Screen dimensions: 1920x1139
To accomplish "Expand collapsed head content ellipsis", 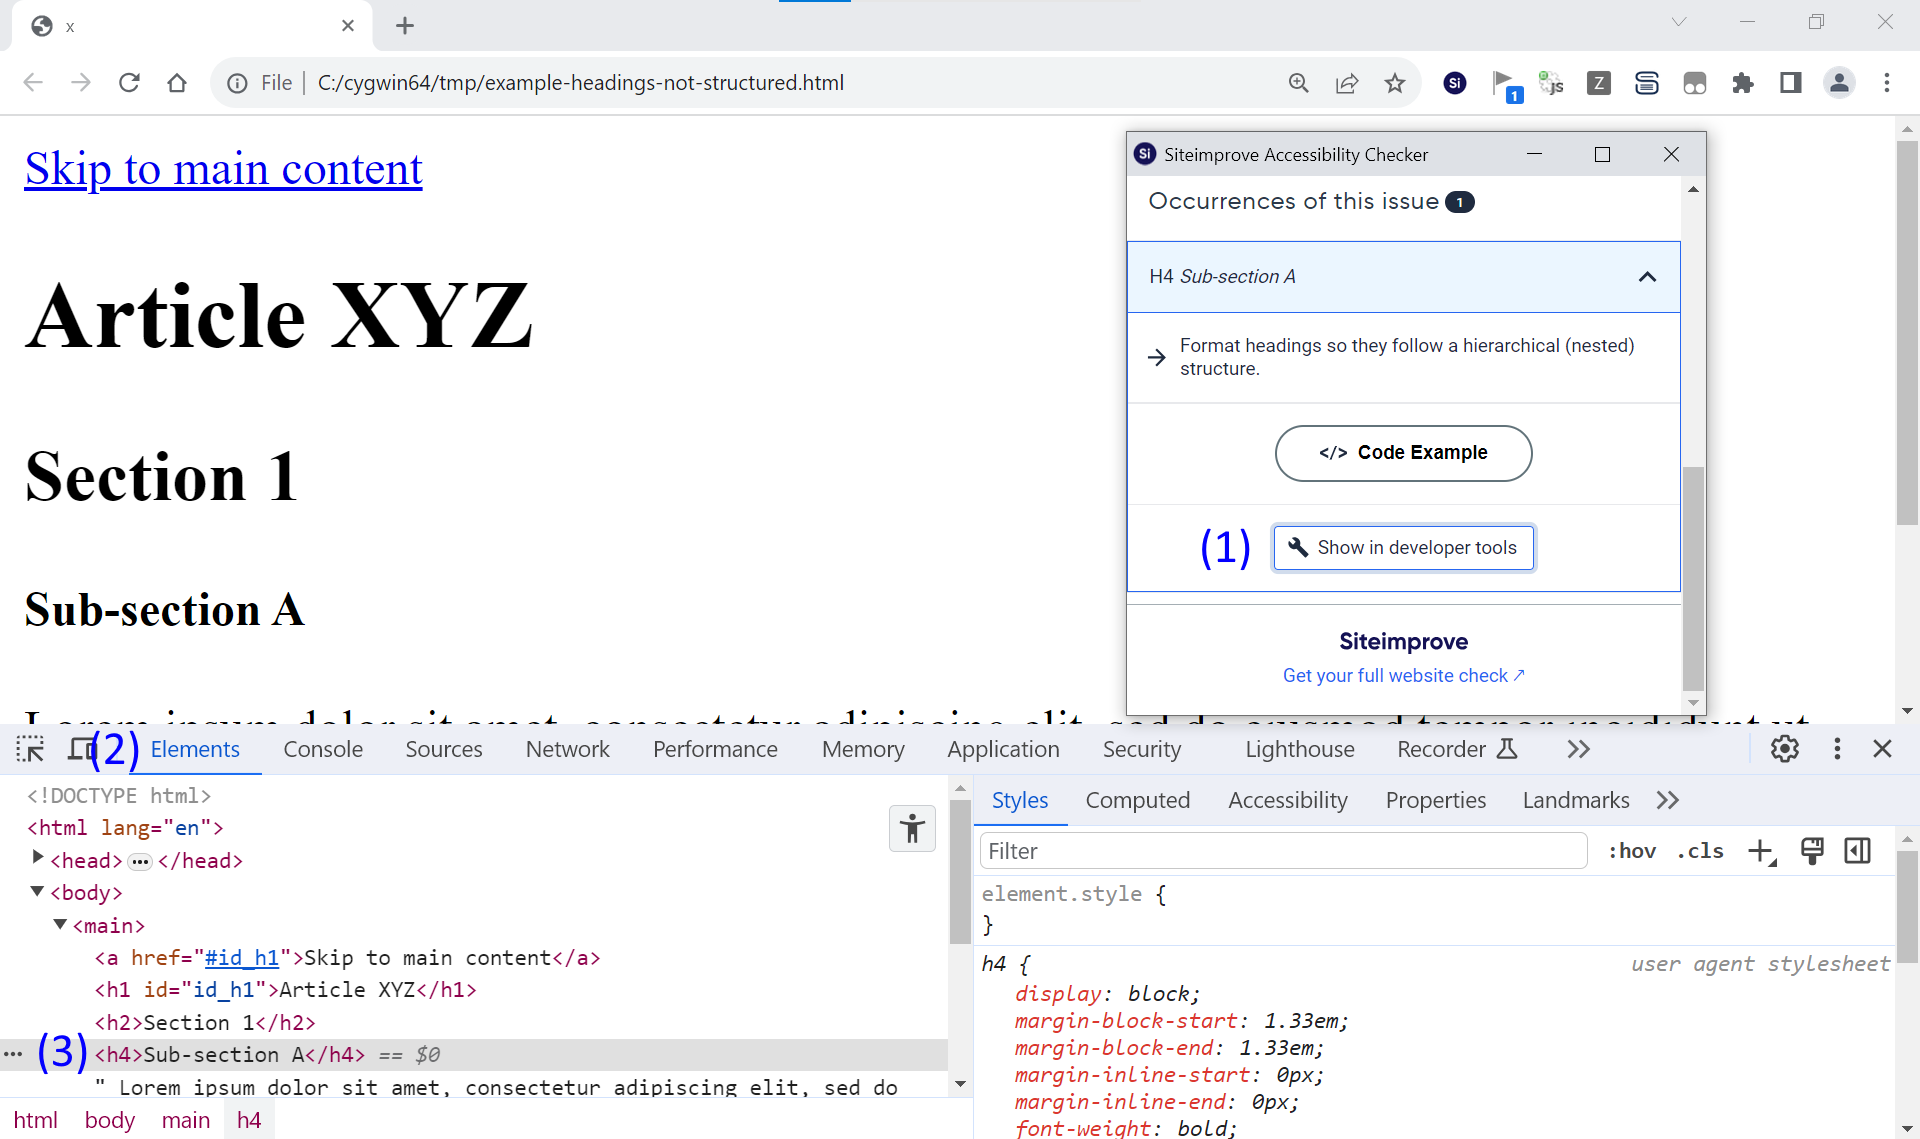I will pos(140,861).
